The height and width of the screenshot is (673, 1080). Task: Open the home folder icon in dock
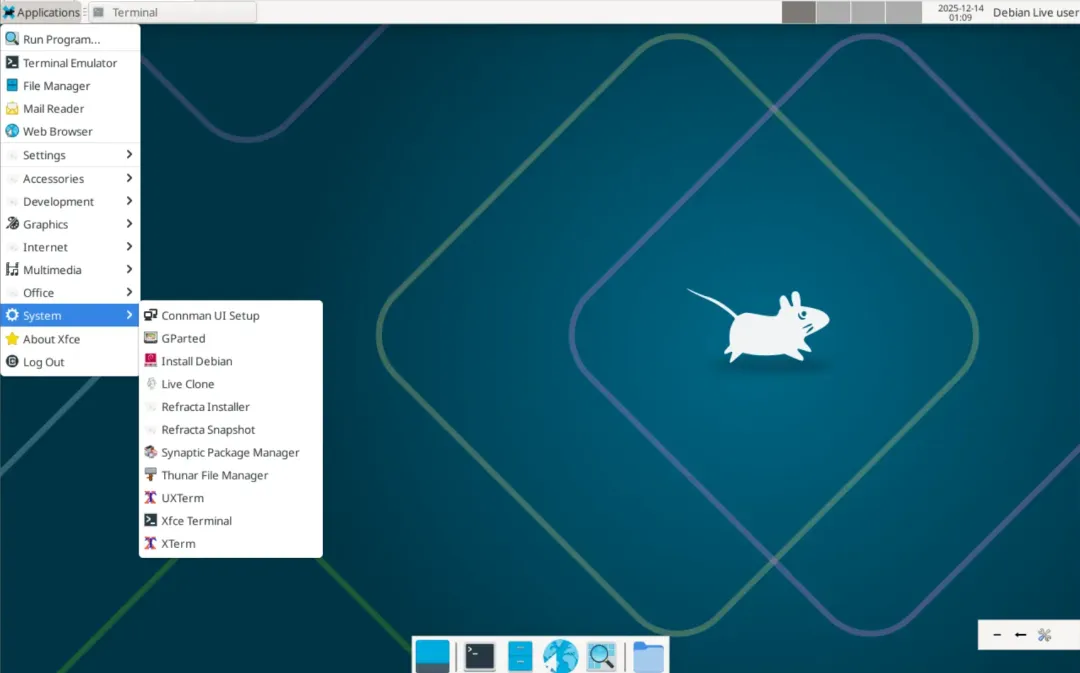(x=648, y=656)
